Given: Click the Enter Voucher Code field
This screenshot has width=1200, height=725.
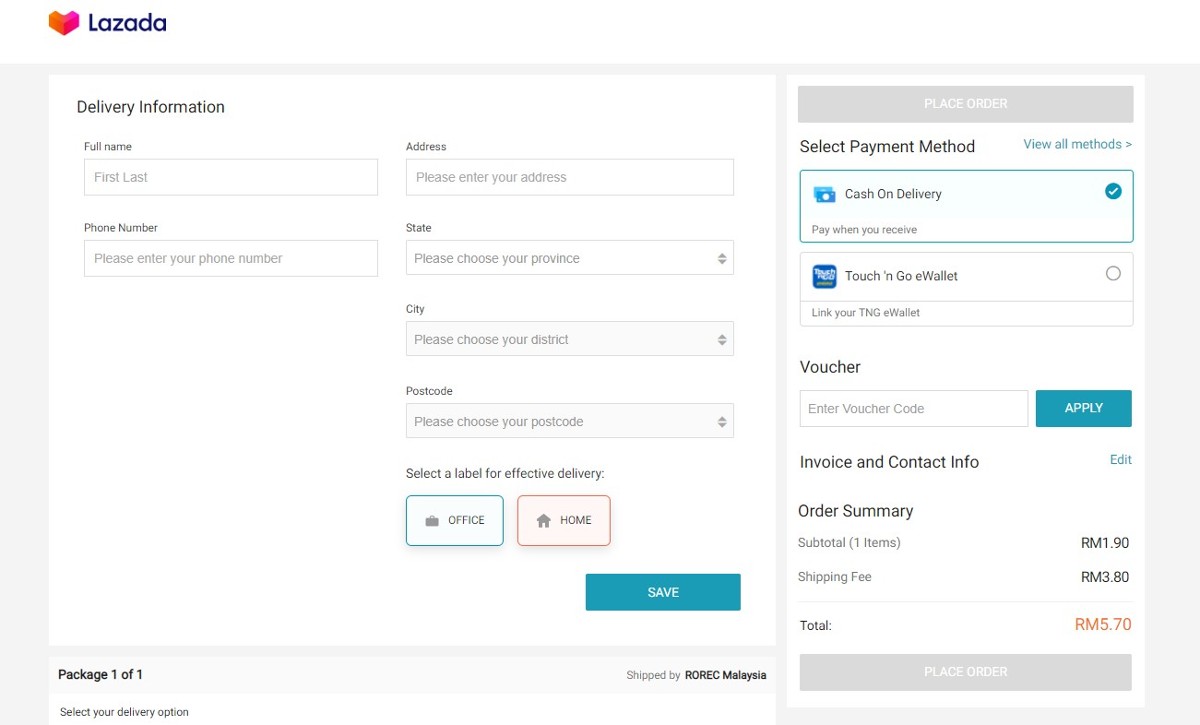Looking at the screenshot, I should (x=913, y=408).
